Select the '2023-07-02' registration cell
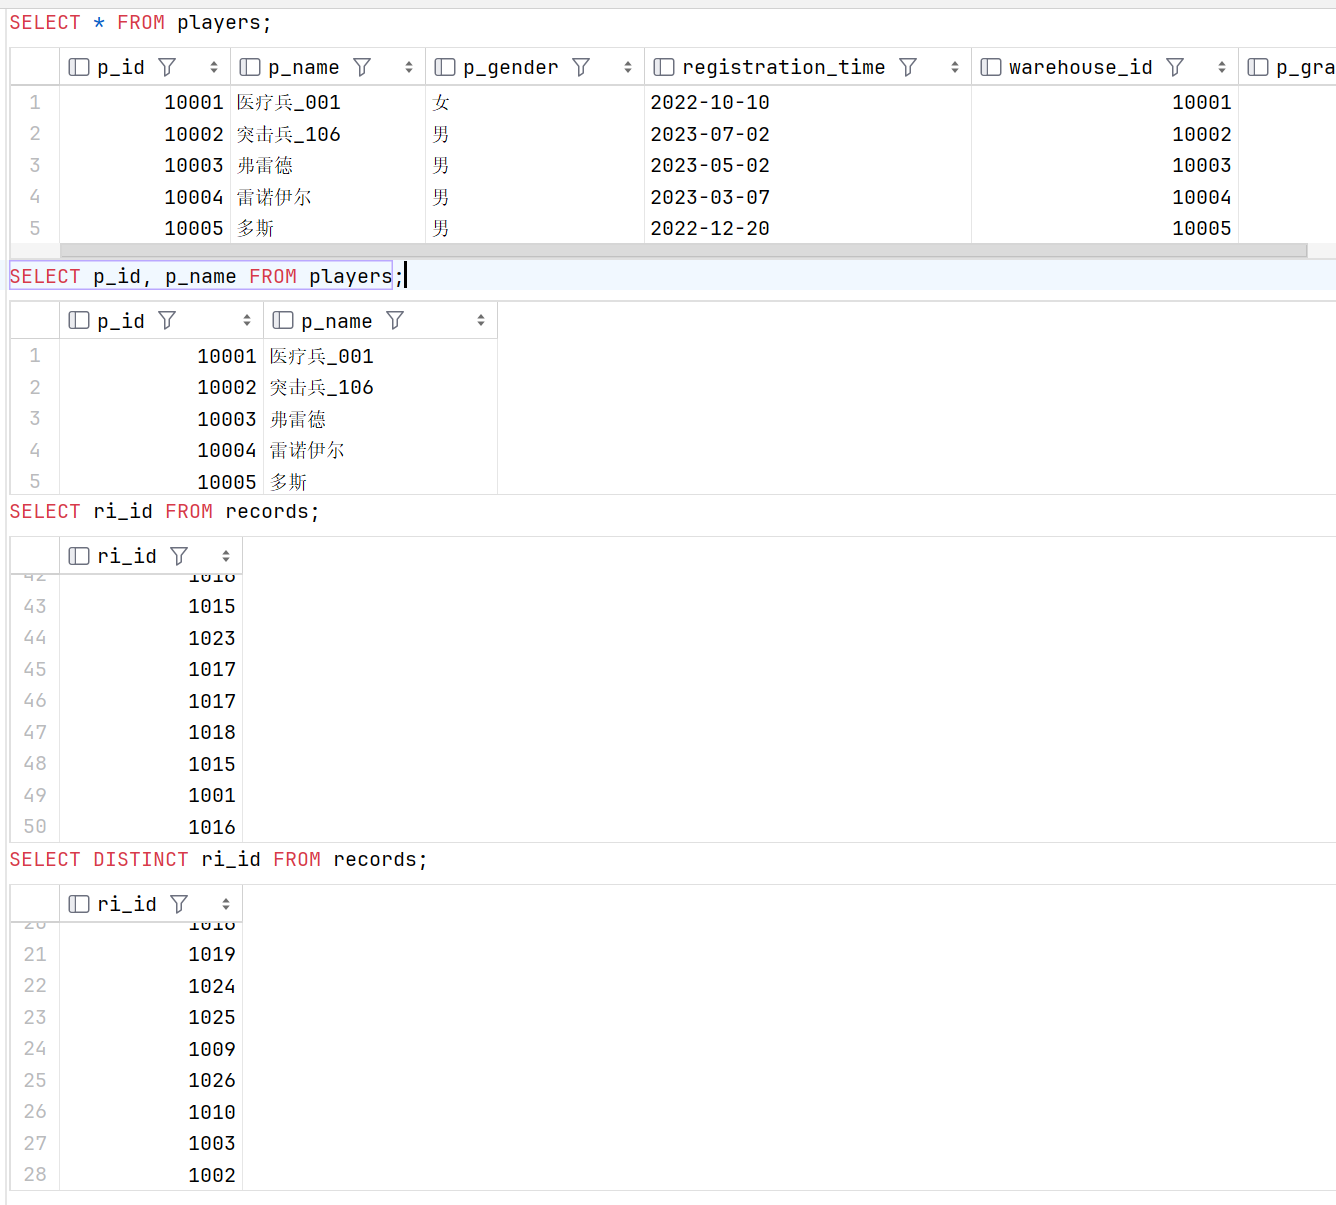This screenshot has height=1205, width=1336. coord(710,134)
